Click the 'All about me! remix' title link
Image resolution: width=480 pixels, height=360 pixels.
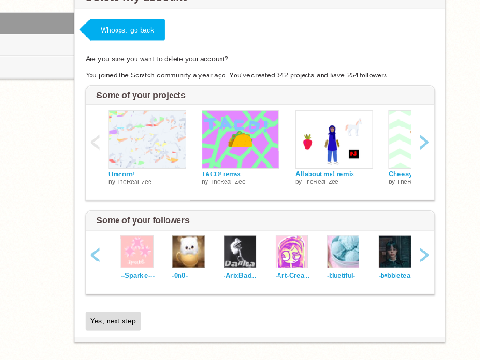[324, 174]
